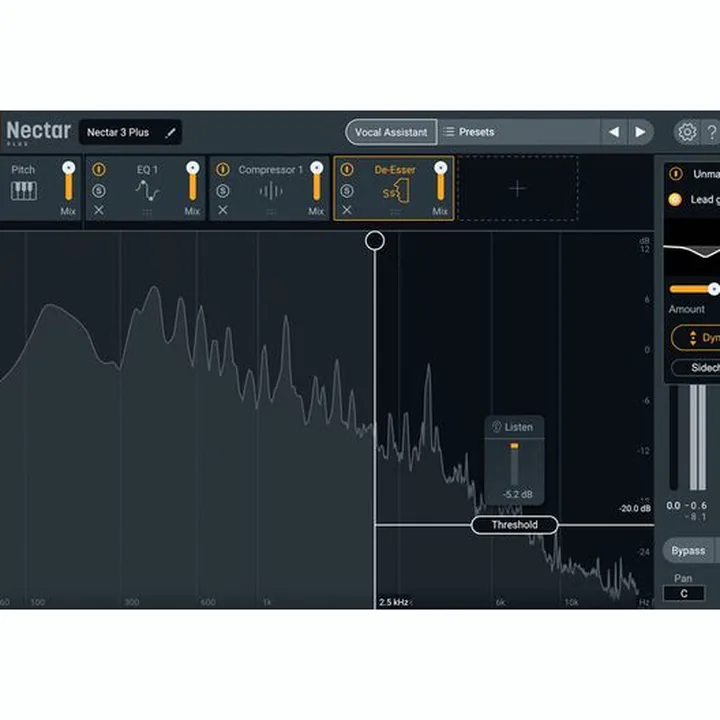Image resolution: width=720 pixels, height=720 pixels.
Task: Click the Pan value field
Action: (x=684, y=593)
